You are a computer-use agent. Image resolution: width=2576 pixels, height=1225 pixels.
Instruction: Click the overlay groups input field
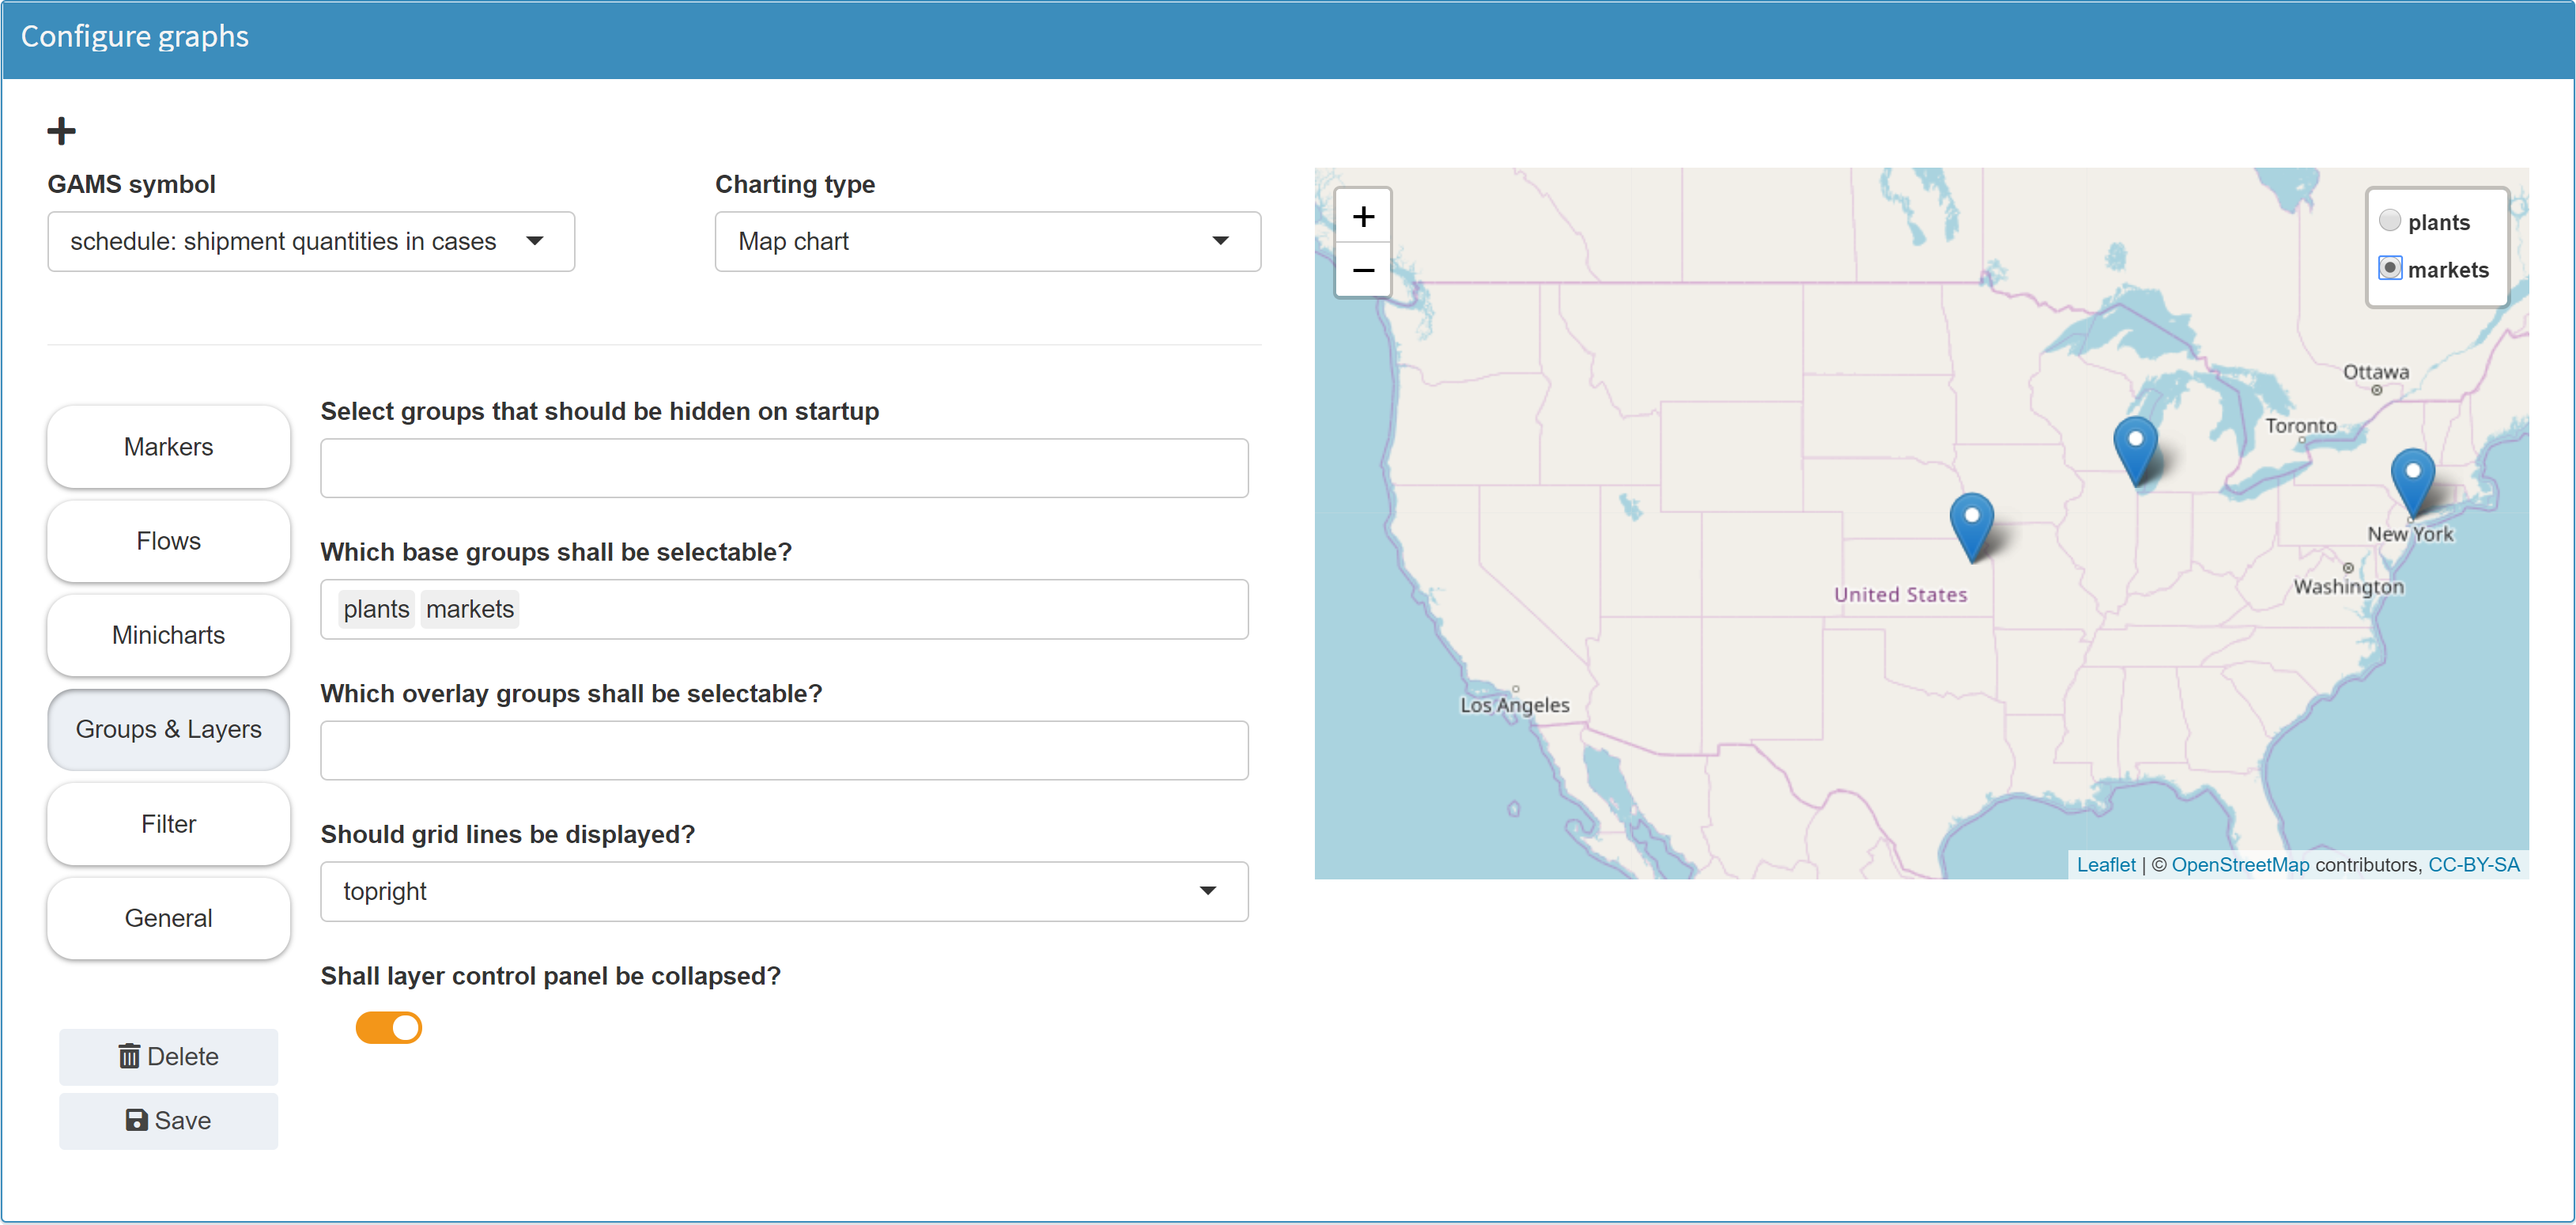(783, 750)
